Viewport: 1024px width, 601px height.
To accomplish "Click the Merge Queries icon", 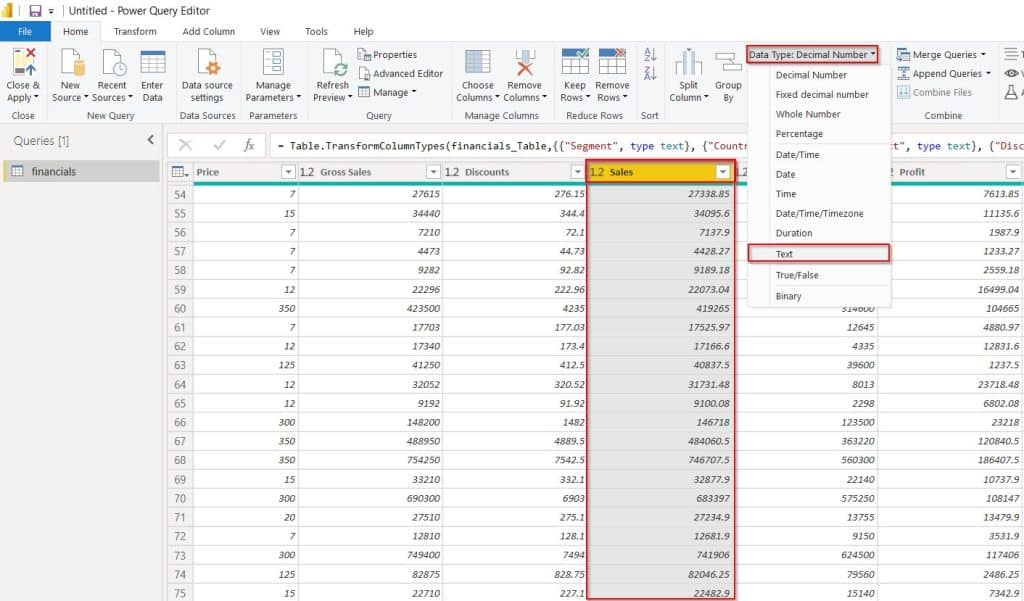I will point(903,55).
